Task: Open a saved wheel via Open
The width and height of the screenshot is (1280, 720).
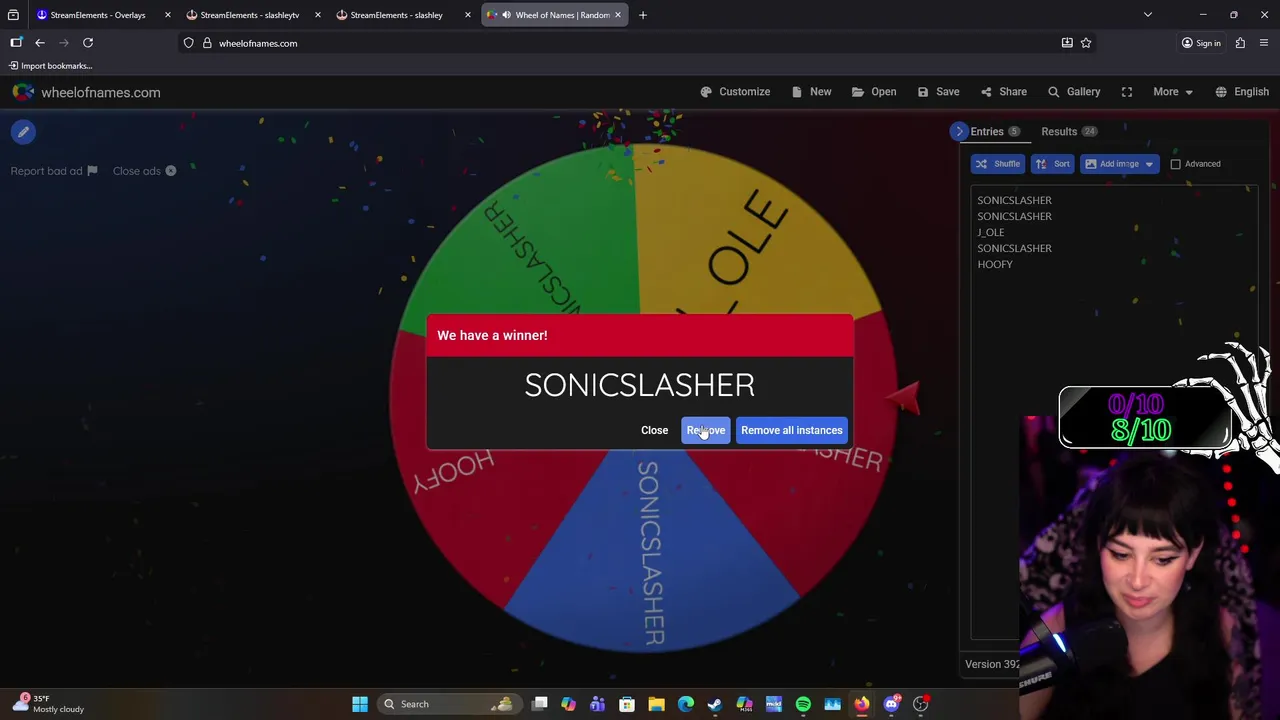Action: (x=874, y=92)
